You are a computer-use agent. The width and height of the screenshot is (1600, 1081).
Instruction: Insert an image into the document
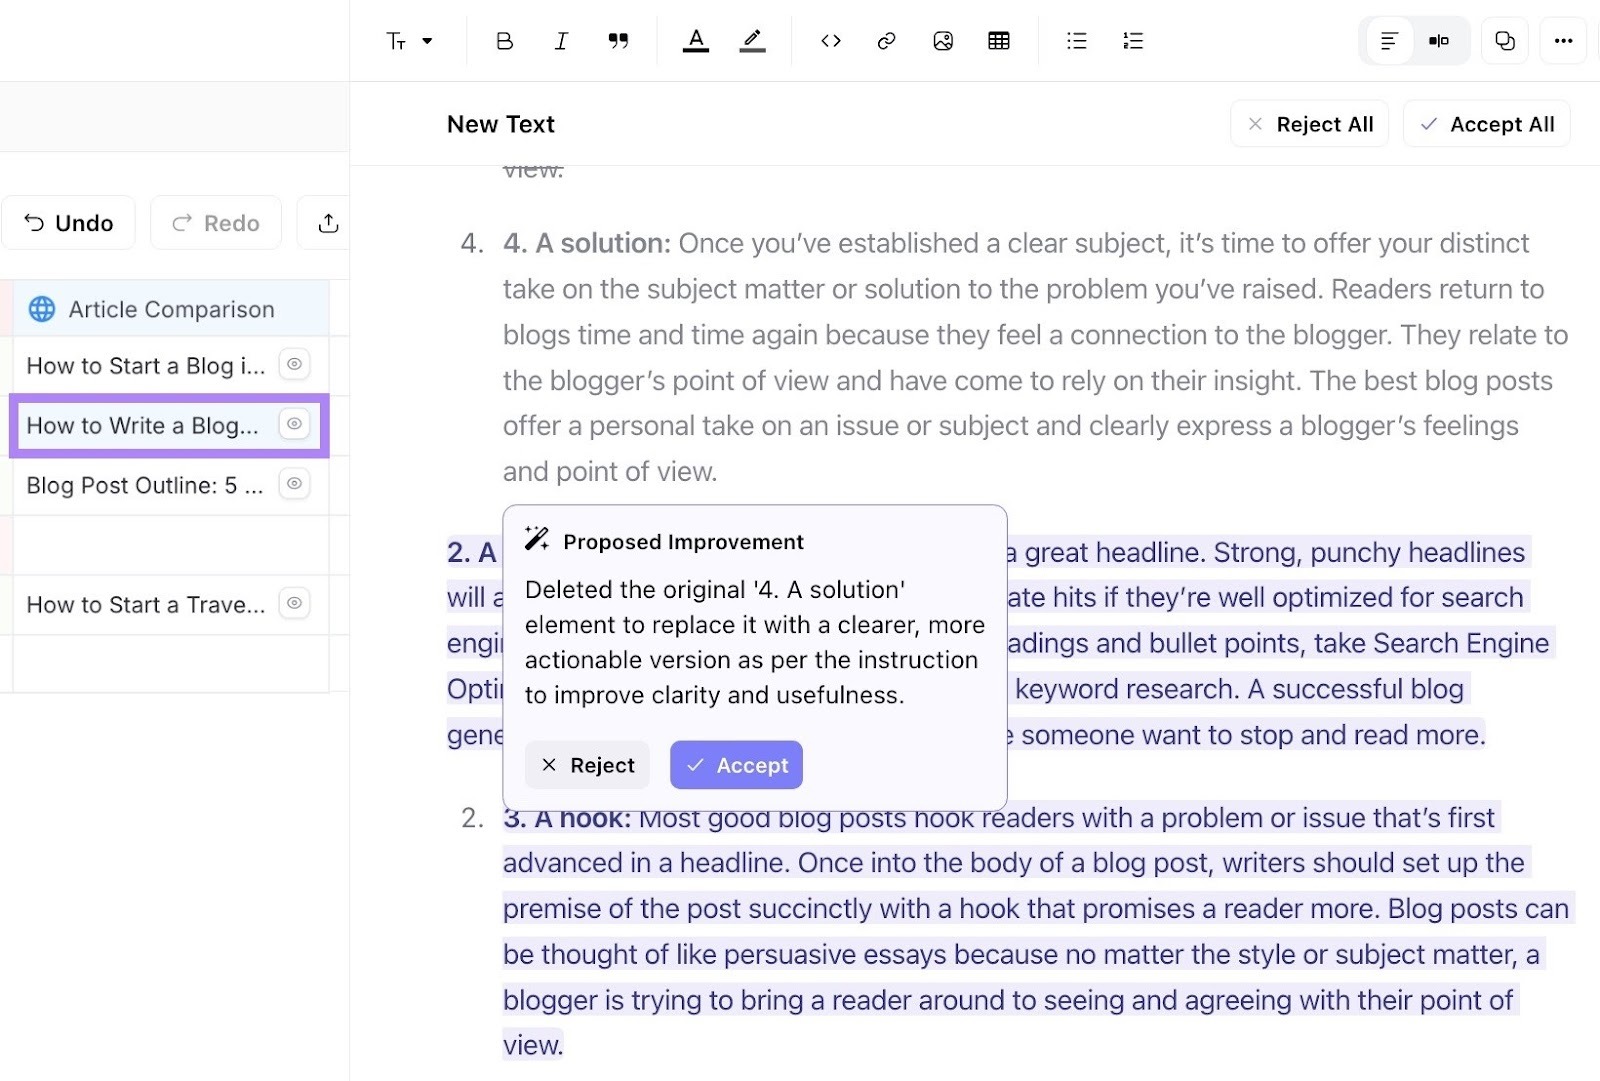click(942, 40)
